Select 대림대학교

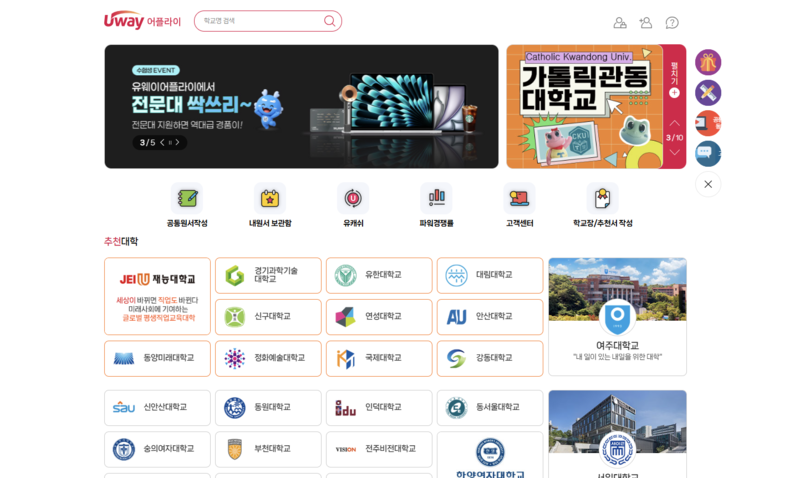pos(490,275)
